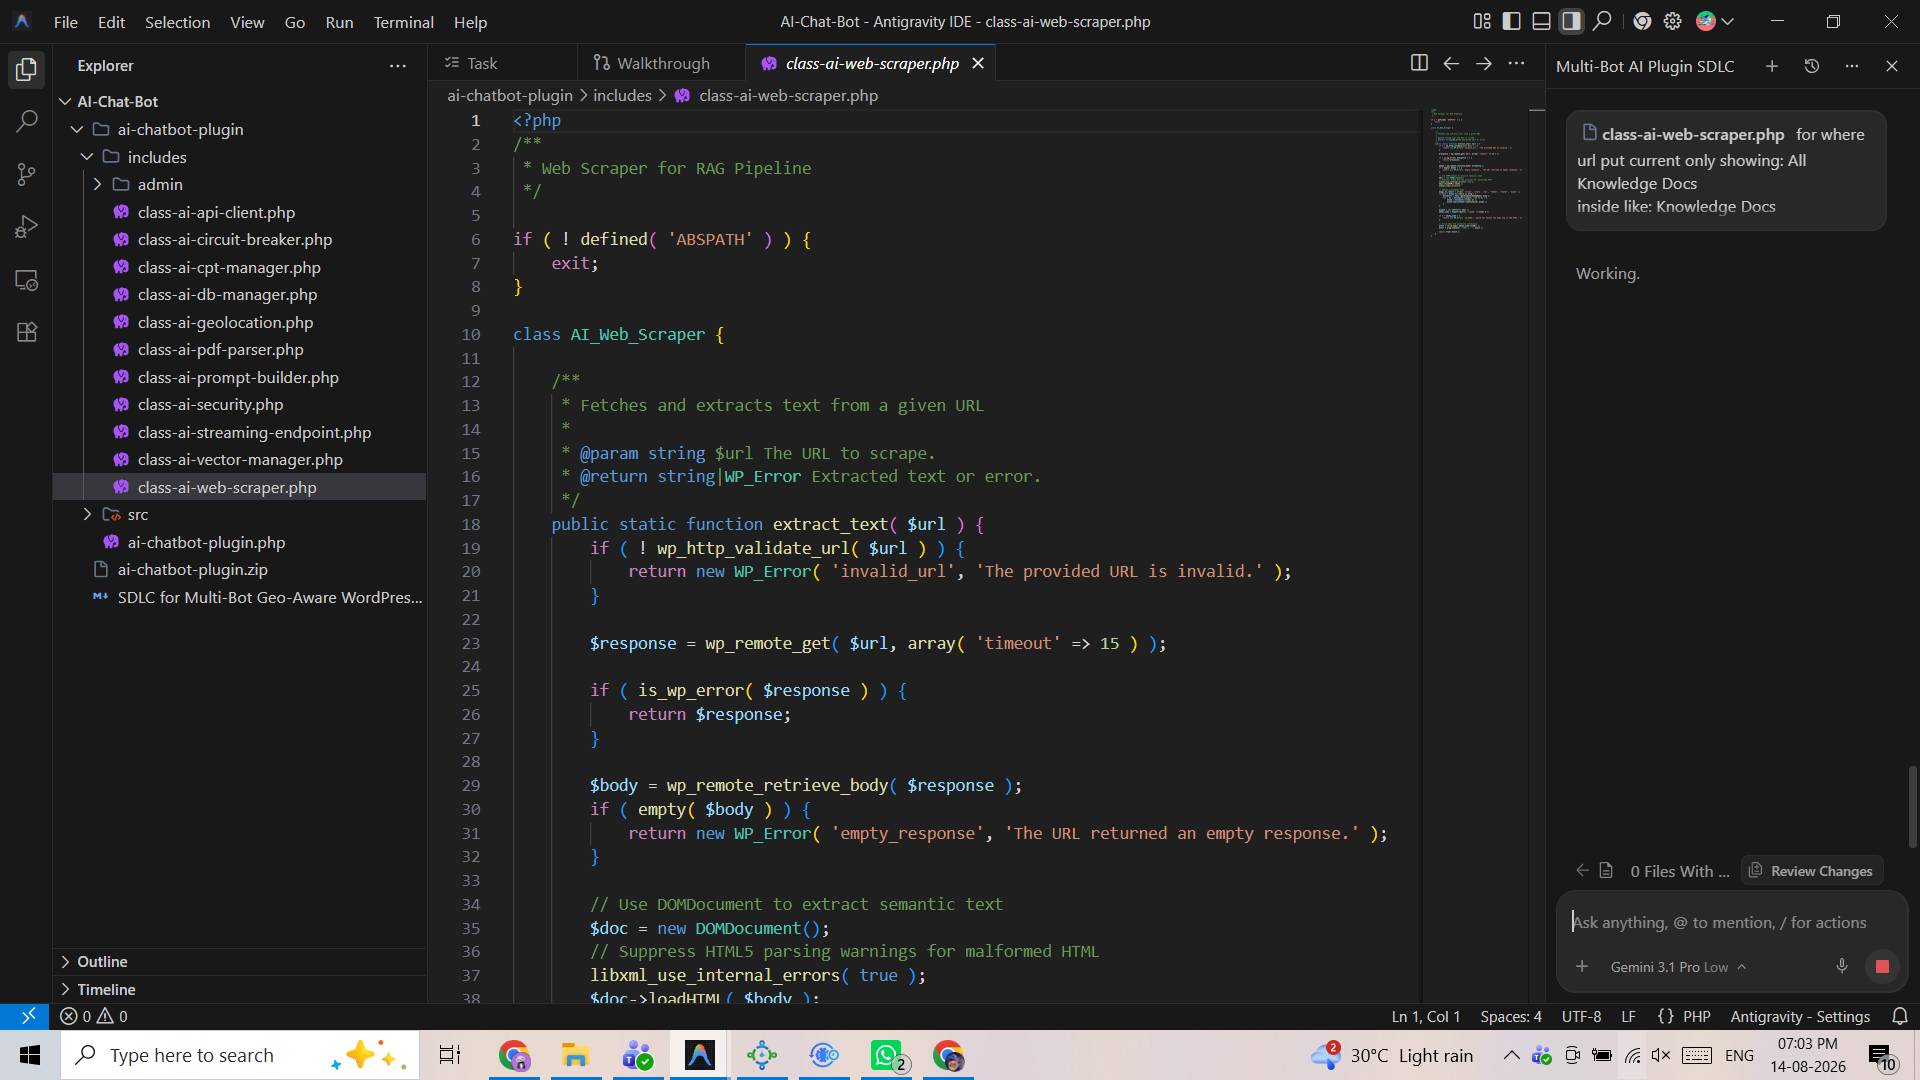This screenshot has height=1080, width=1920.
Task: Toggle the primary side bar layout button
Action: tap(1512, 21)
